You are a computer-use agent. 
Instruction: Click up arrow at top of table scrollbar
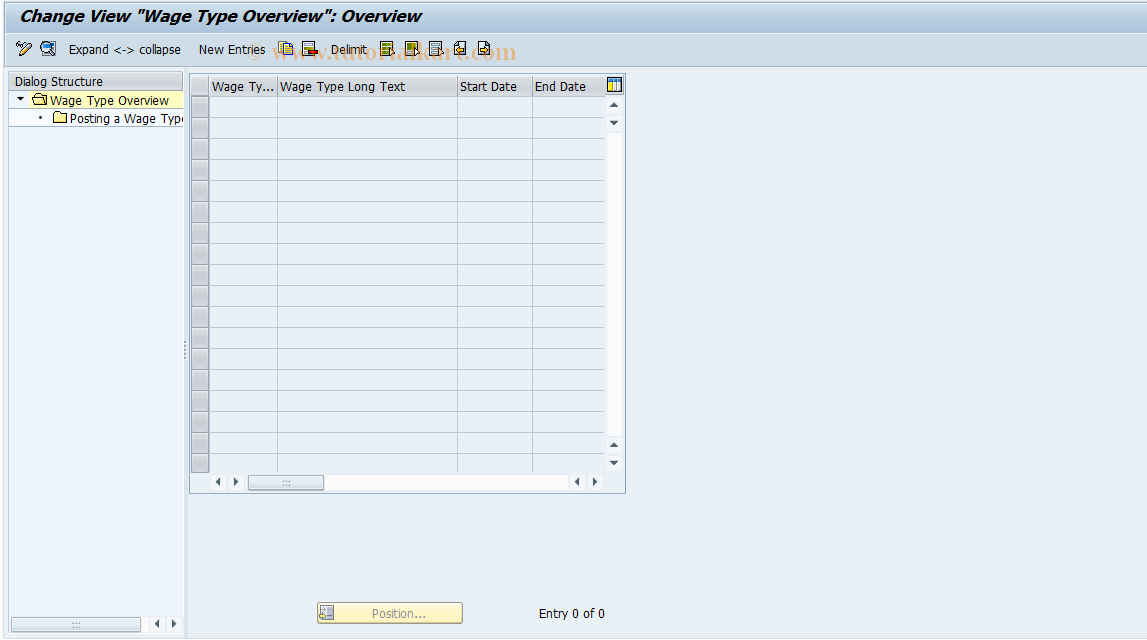click(614, 105)
